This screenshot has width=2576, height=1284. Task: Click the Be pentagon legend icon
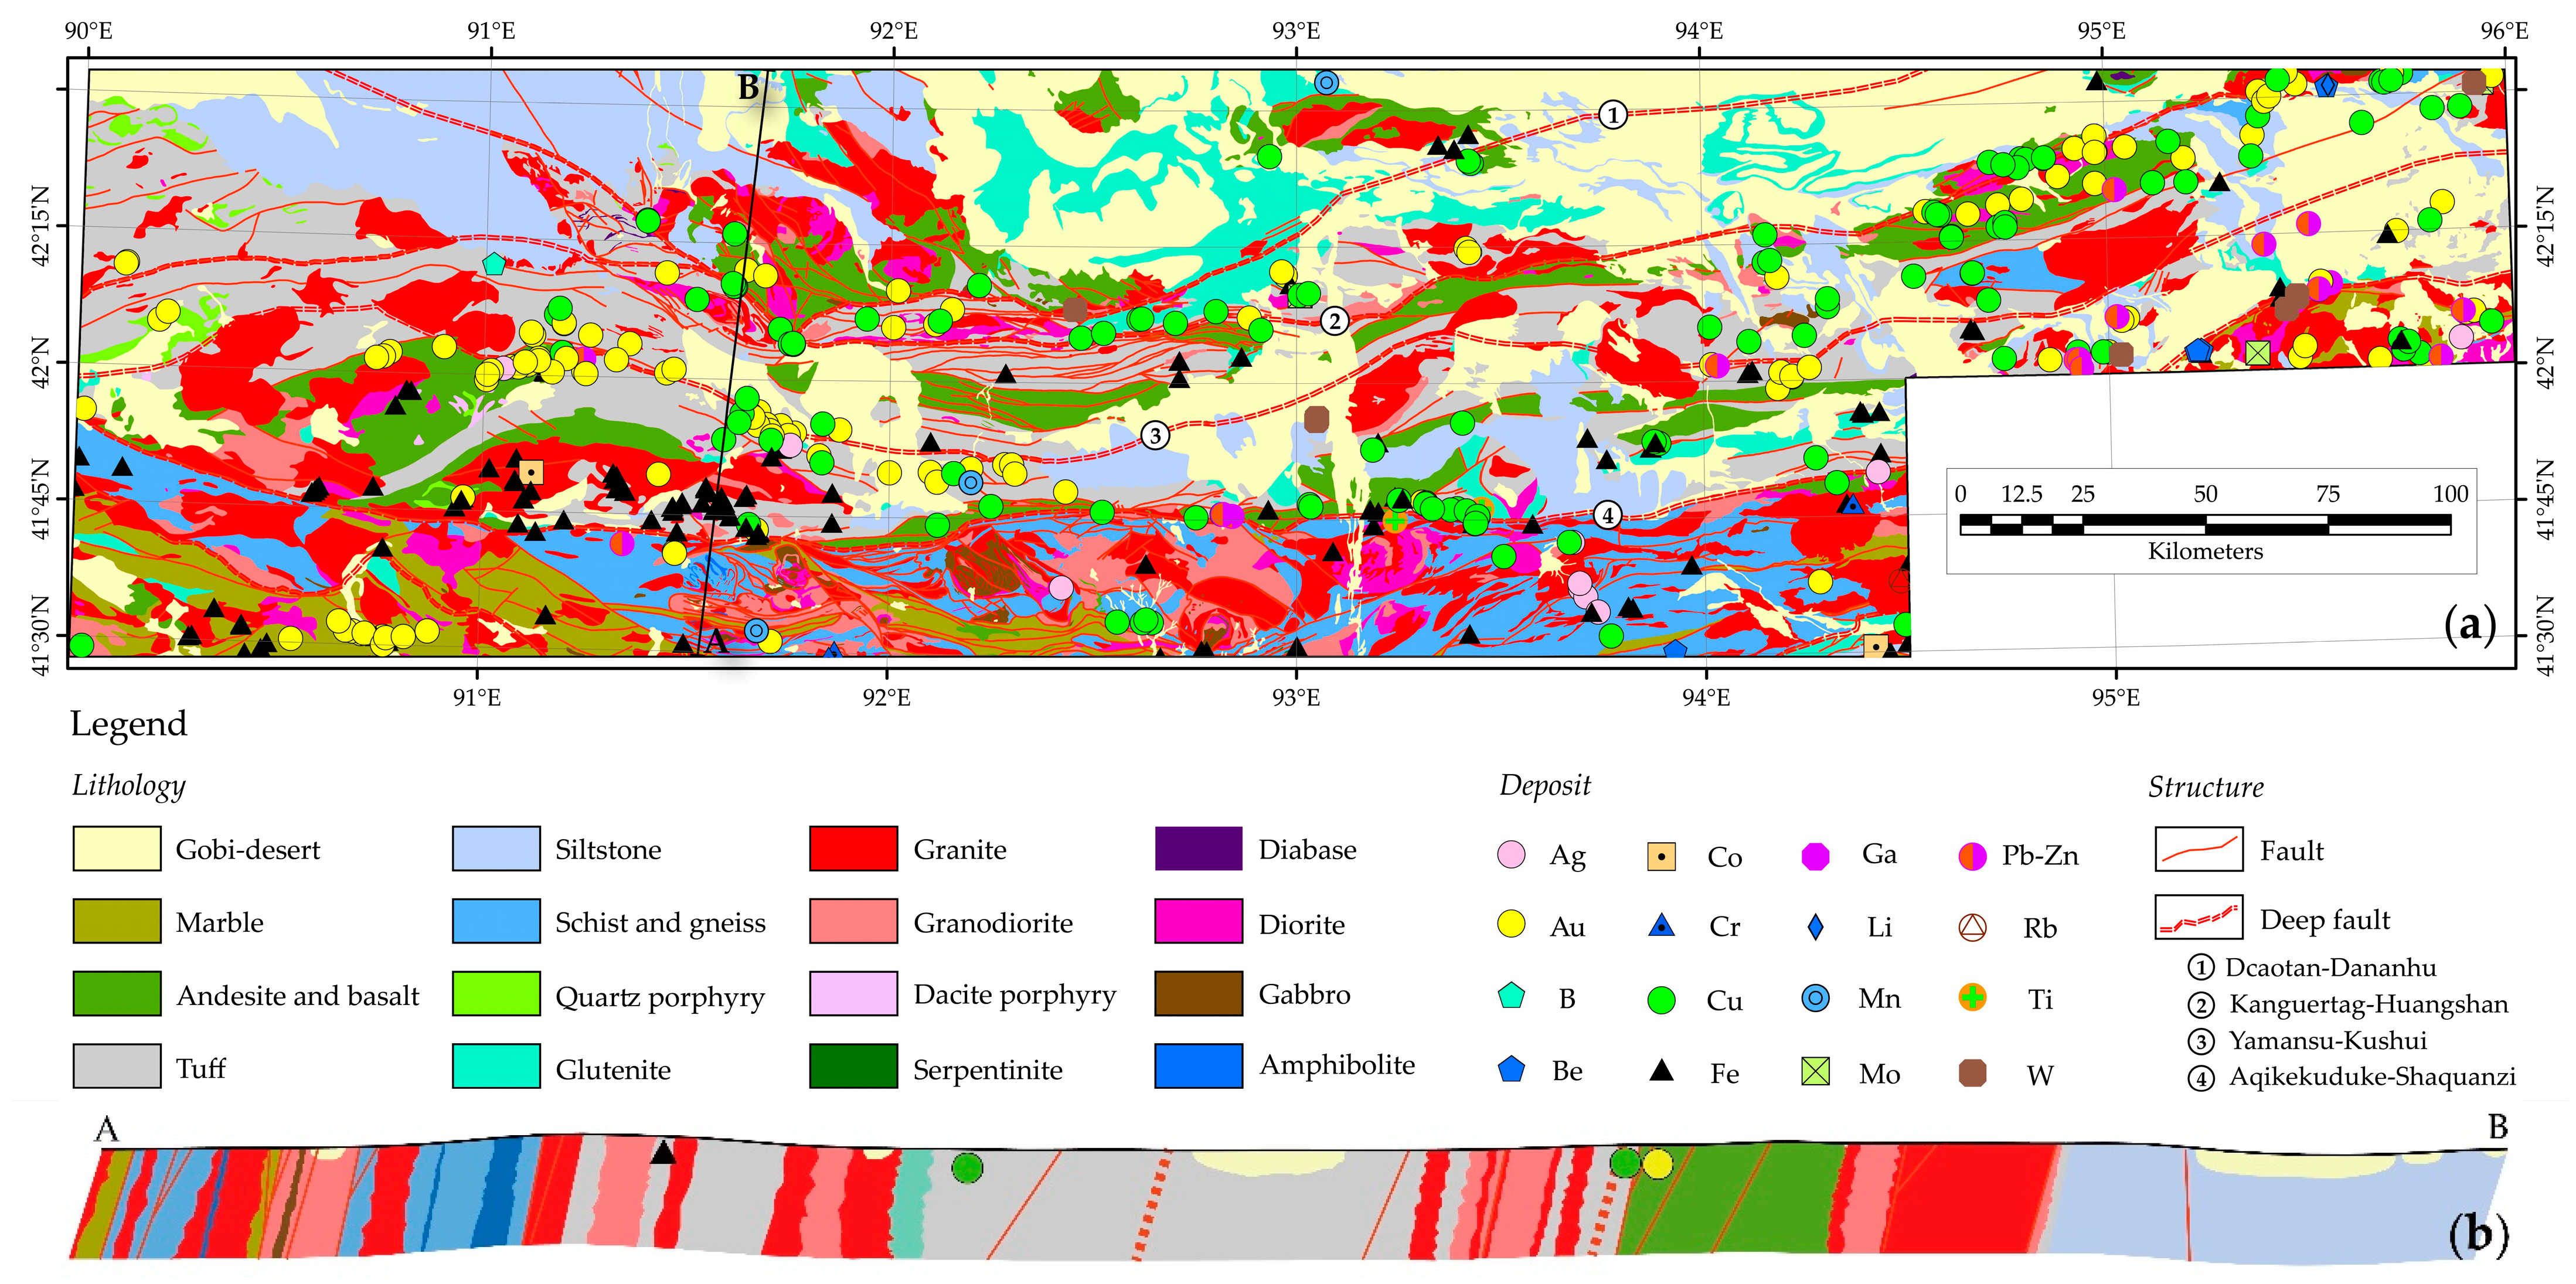(x=1511, y=1070)
